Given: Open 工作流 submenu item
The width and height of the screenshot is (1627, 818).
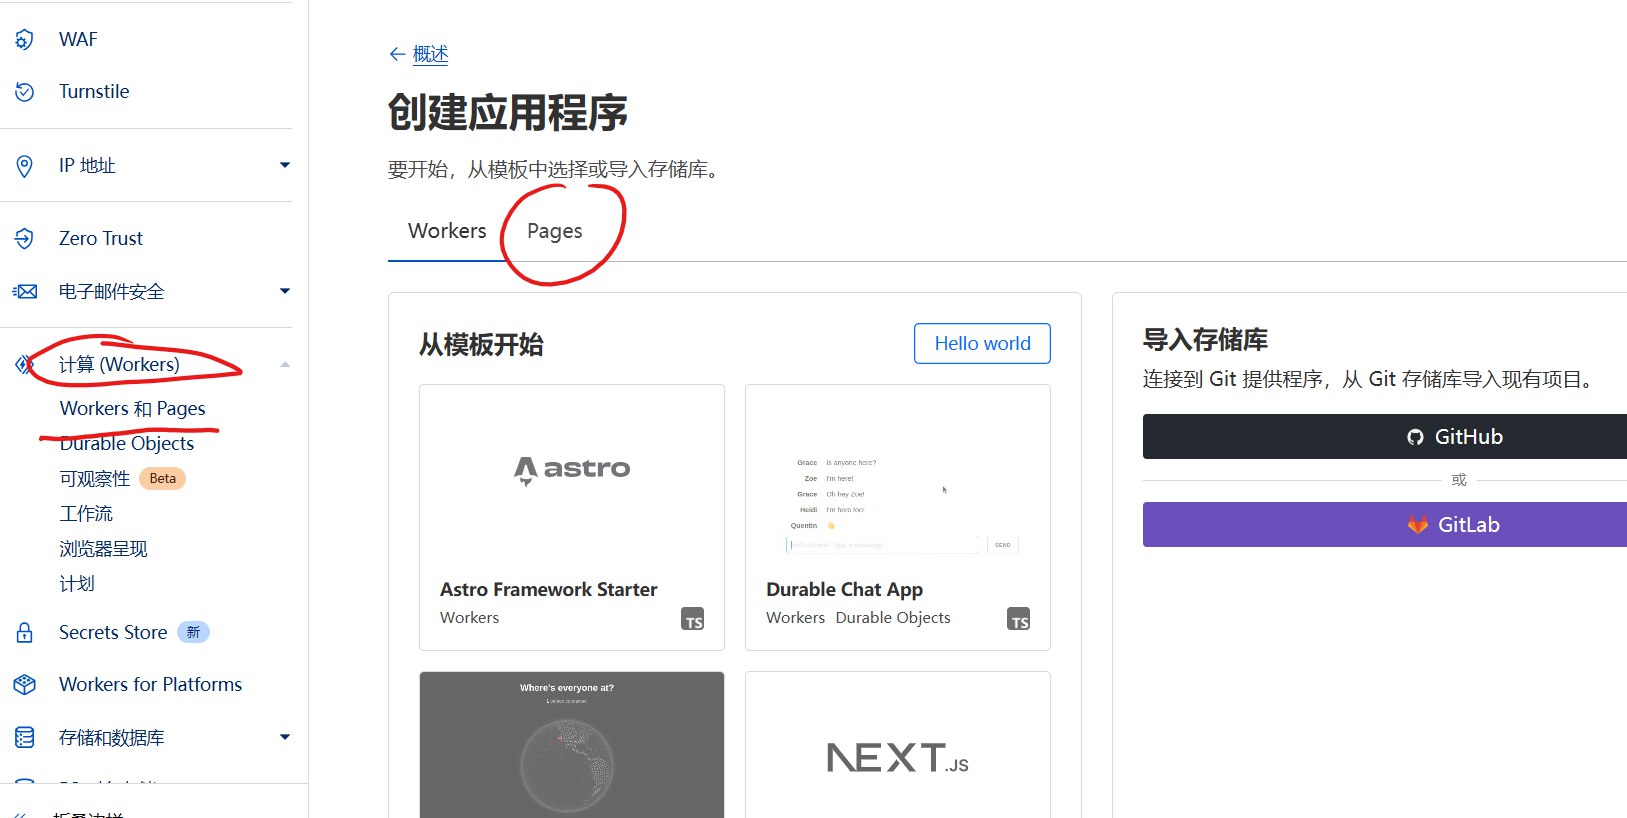Looking at the screenshot, I should pyautogui.click(x=86, y=514).
